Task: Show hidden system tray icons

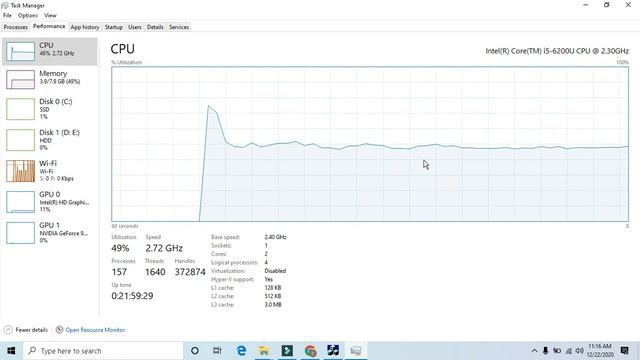Action: click(x=534, y=351)
